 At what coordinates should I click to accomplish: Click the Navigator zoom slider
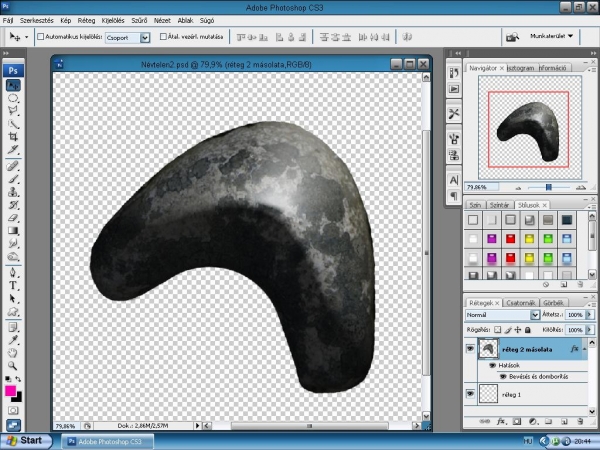[x=548, y=187]
